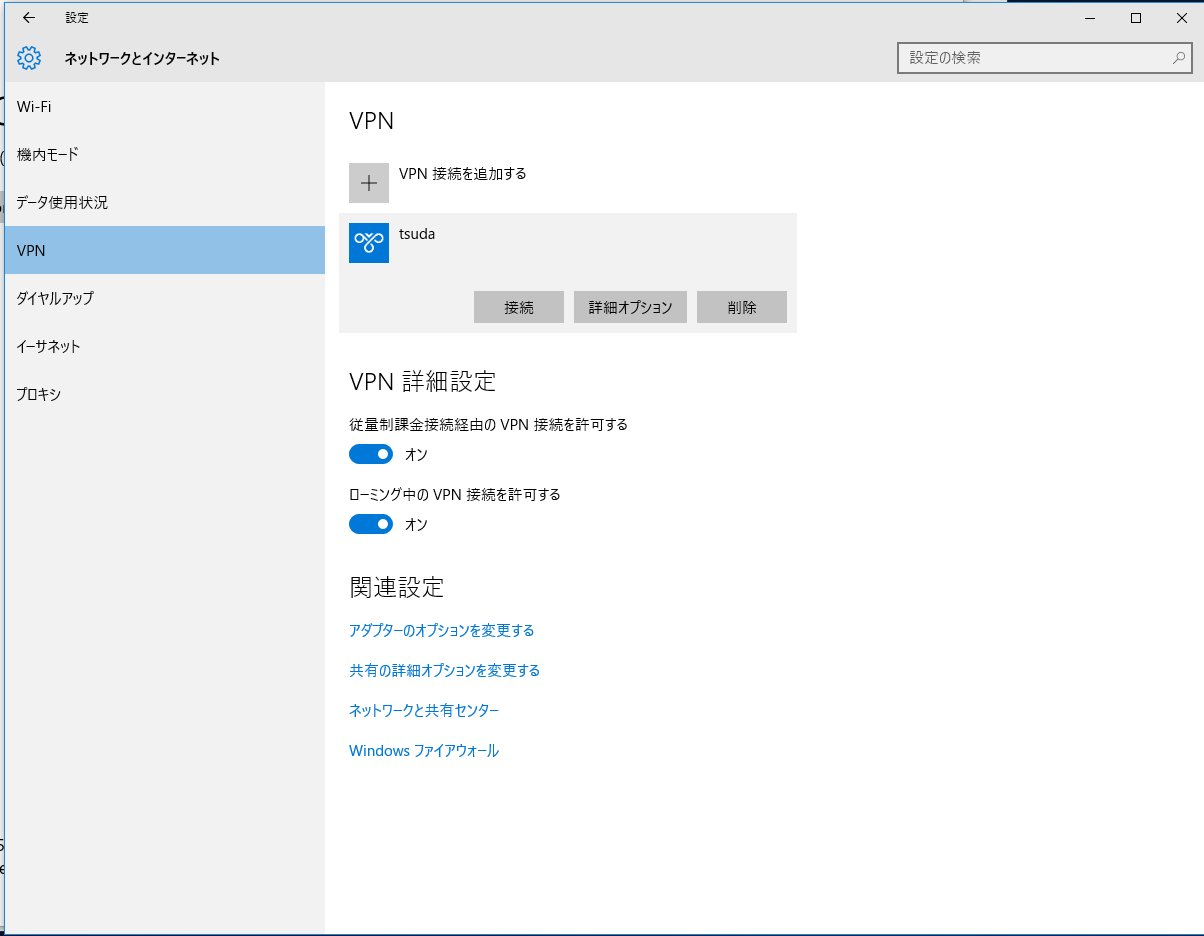Viewport: 1204px width, 936px height.
Task: Click the back arrow in title bar
Action: coord(29,18)
